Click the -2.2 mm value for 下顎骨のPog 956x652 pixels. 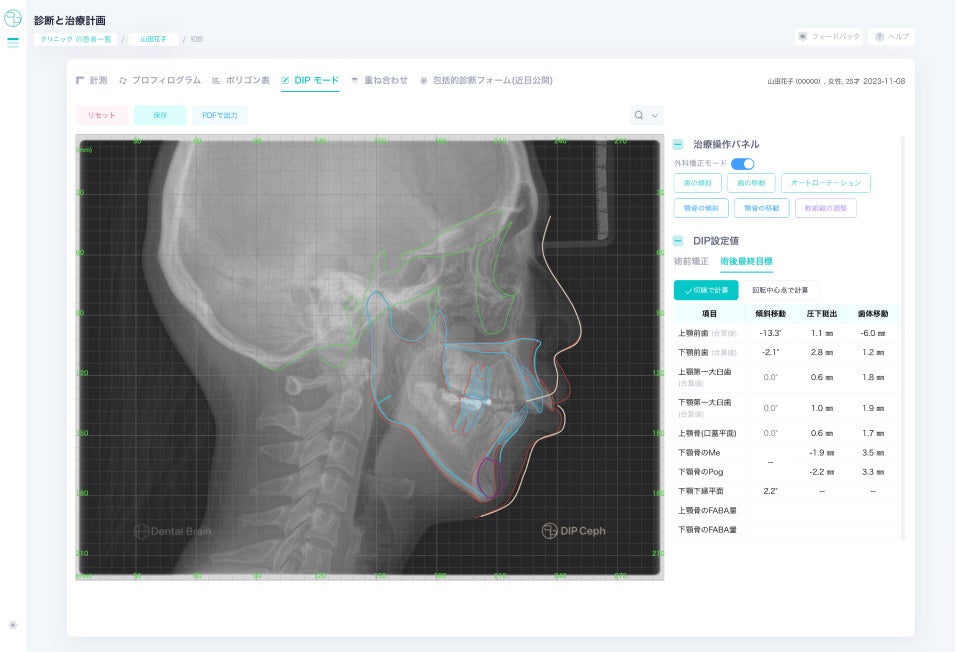point(821,472)
